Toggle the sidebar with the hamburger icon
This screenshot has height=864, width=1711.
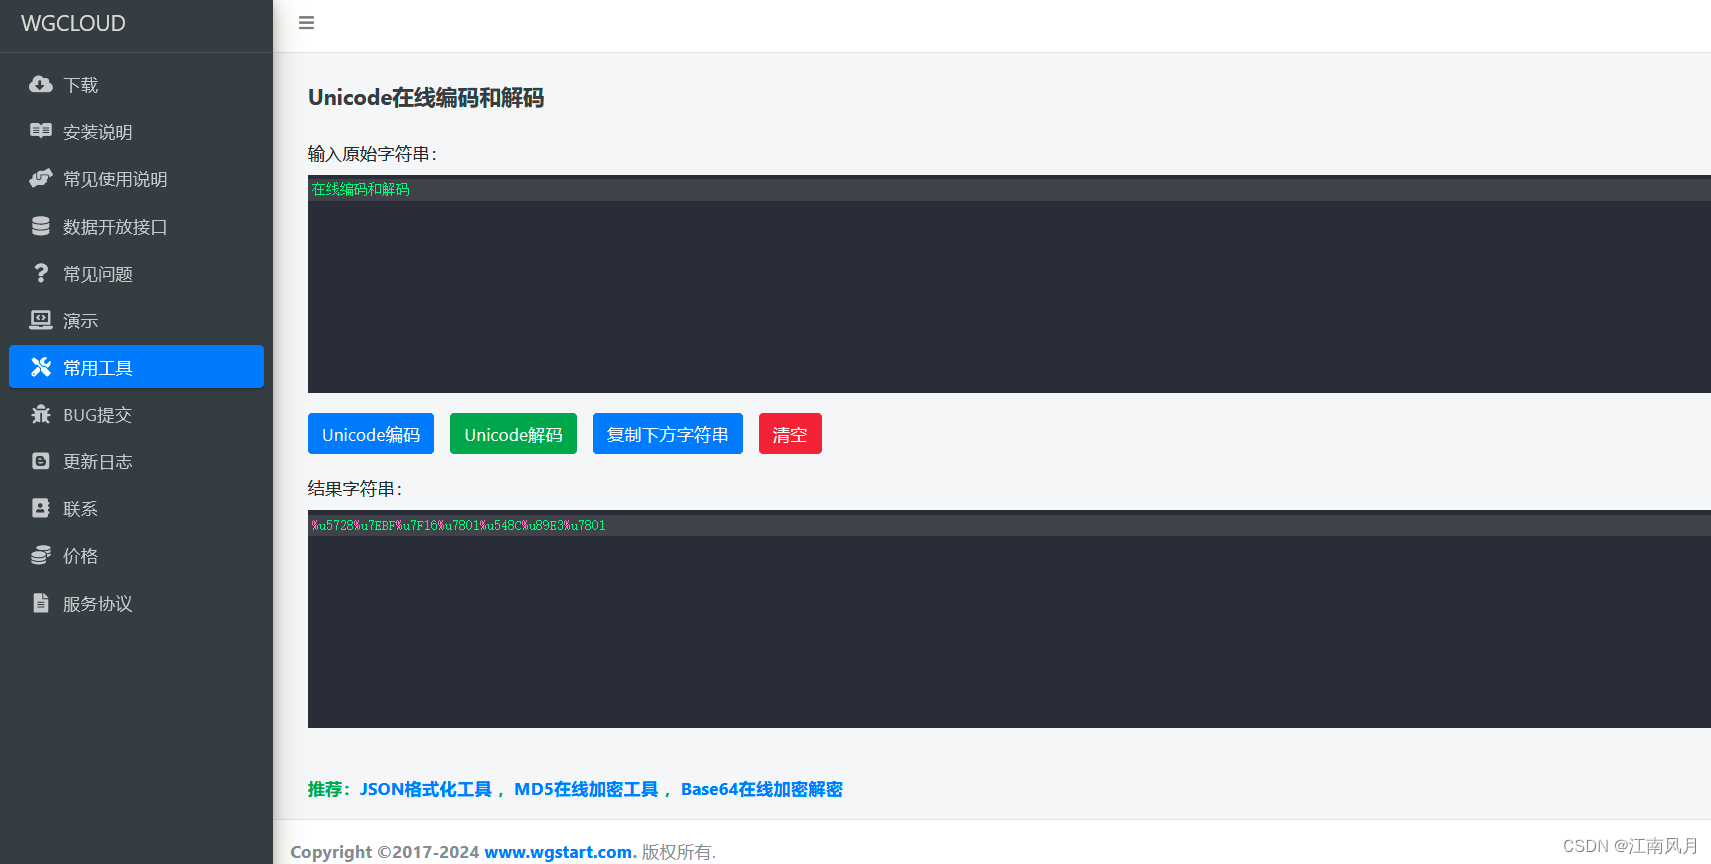pyautogui.click(x=307, y=23)
